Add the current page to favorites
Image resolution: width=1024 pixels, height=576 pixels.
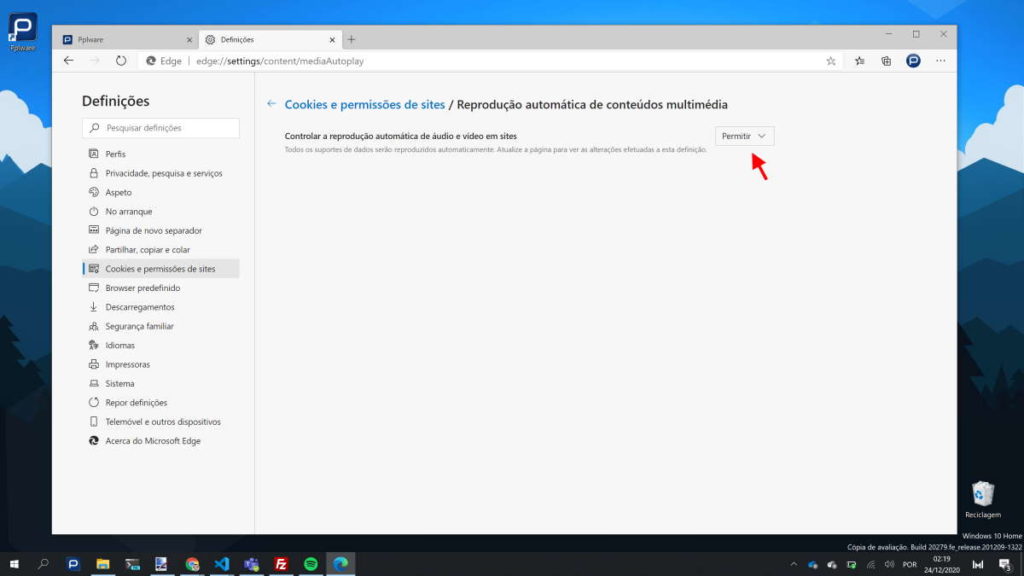(x=830, y=60)
